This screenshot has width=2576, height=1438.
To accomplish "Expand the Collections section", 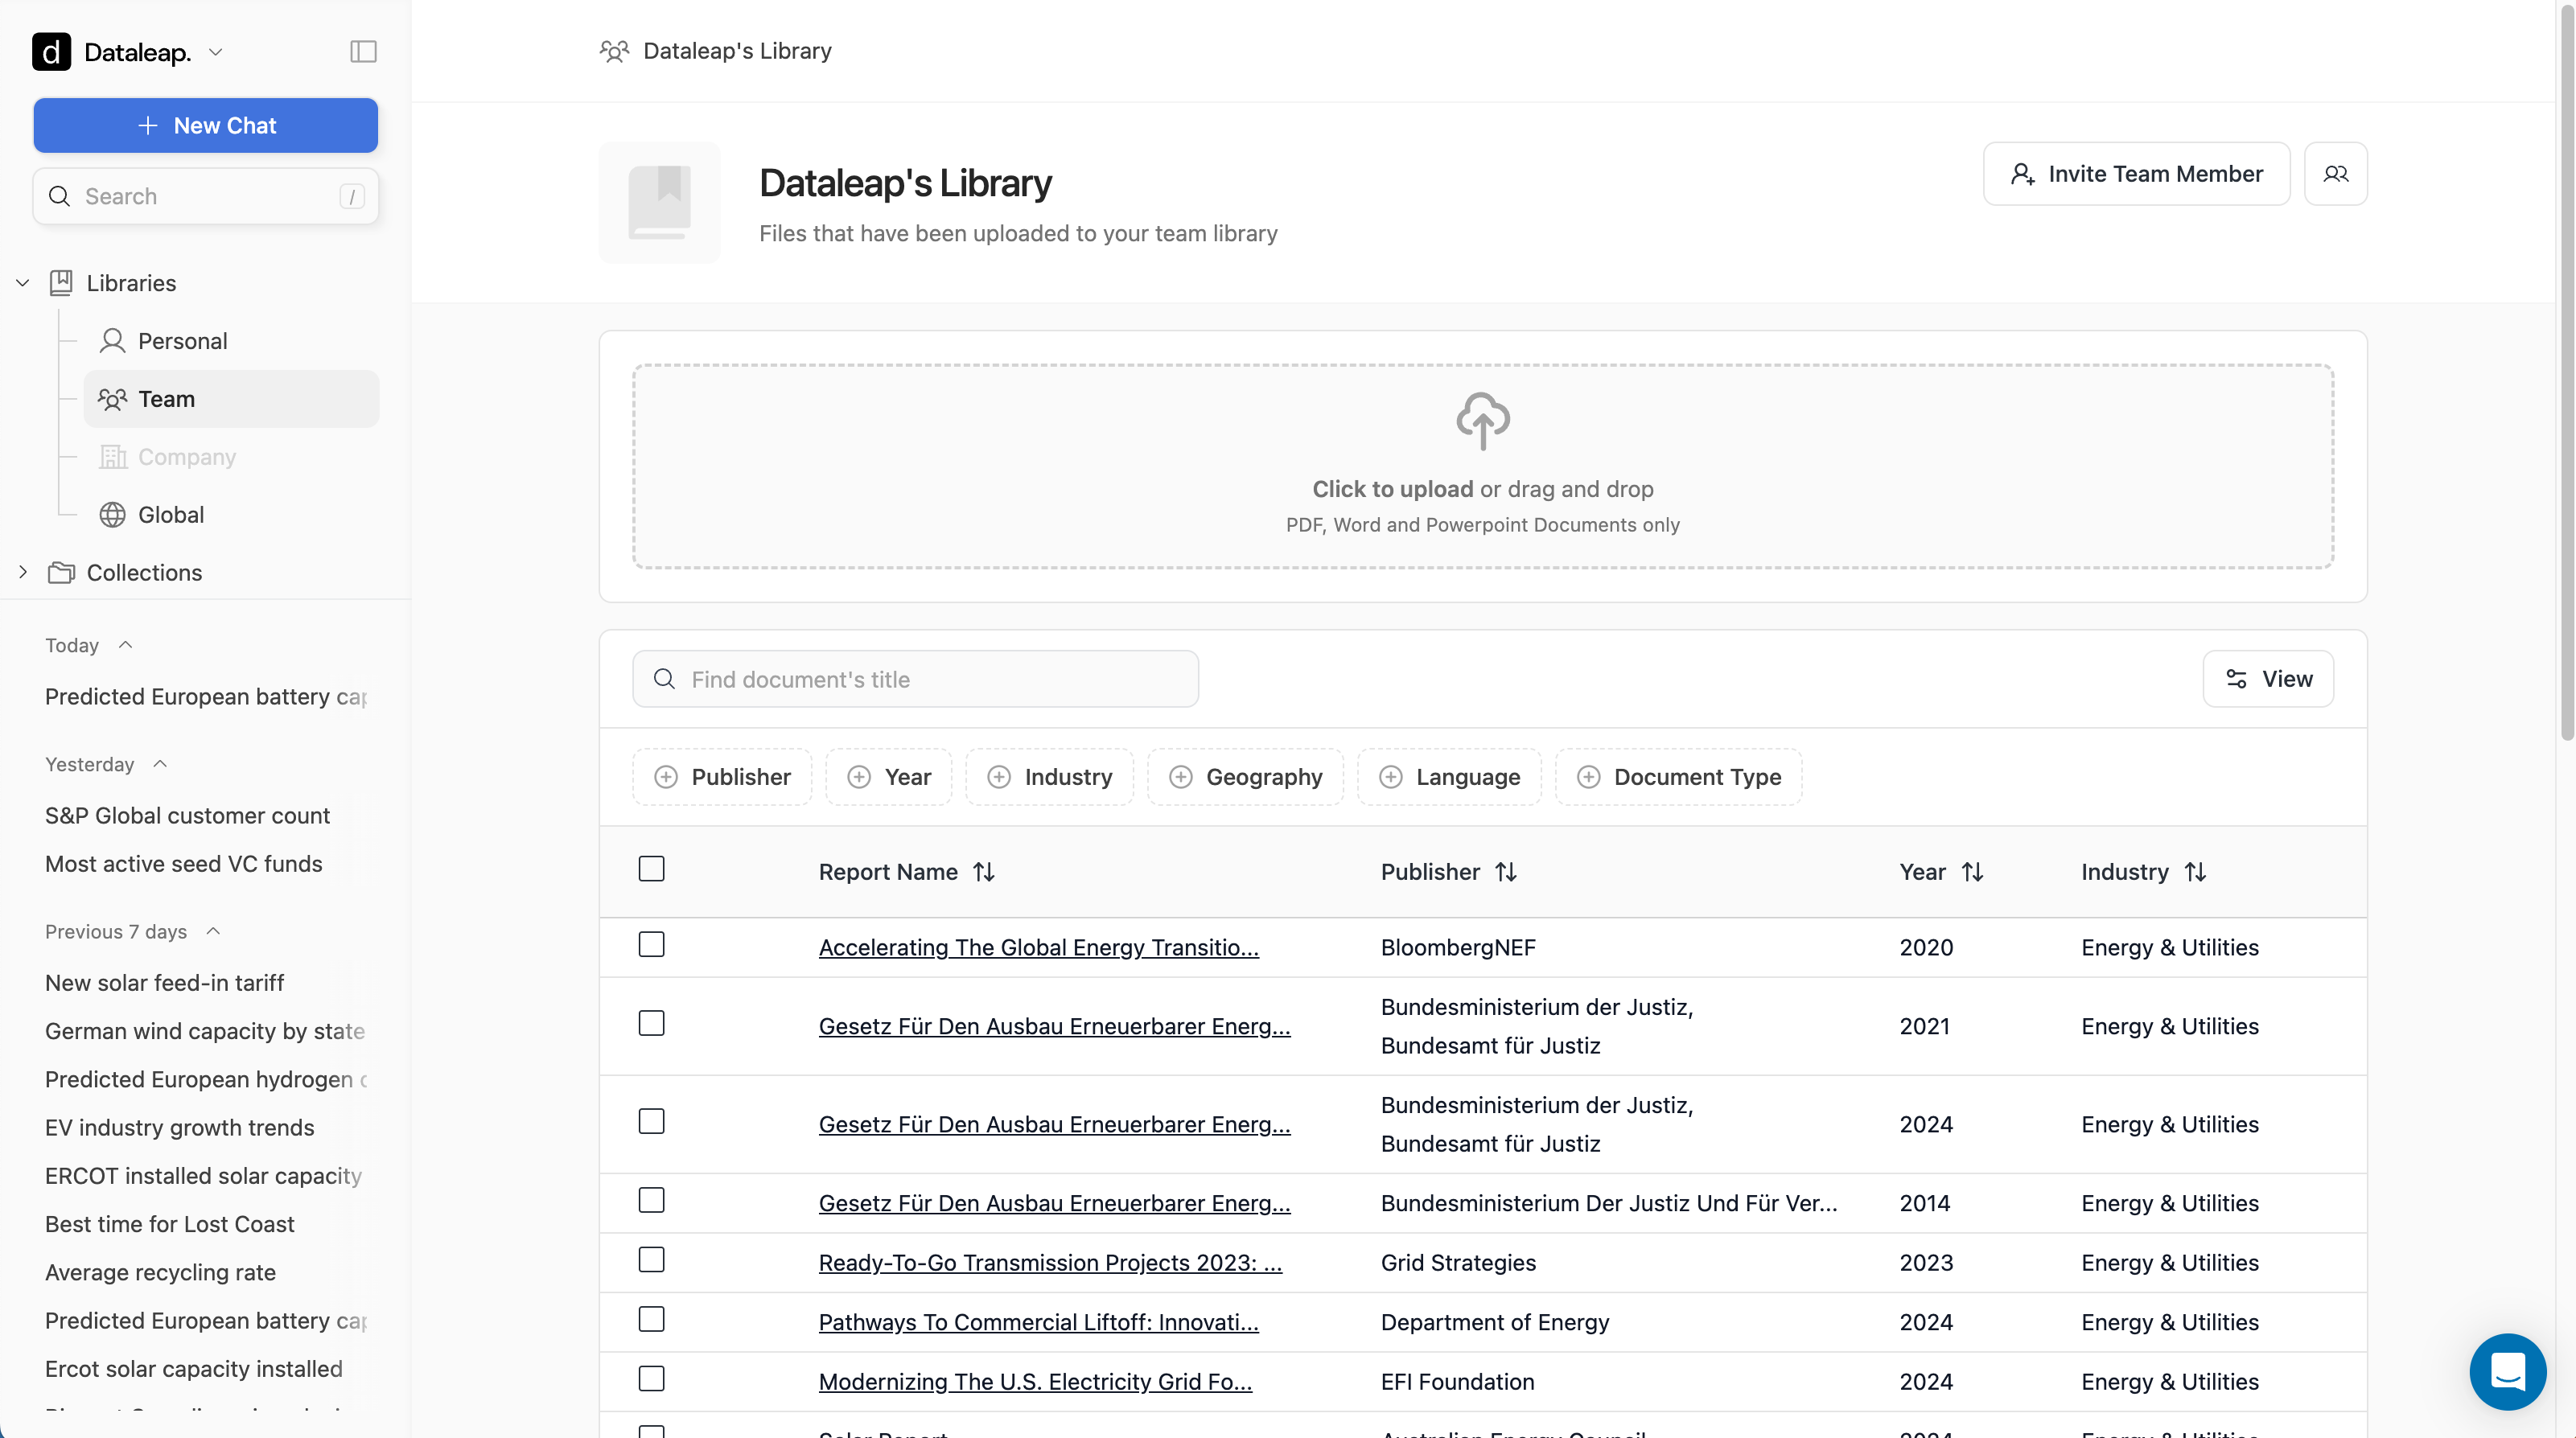I will [23, 572].
